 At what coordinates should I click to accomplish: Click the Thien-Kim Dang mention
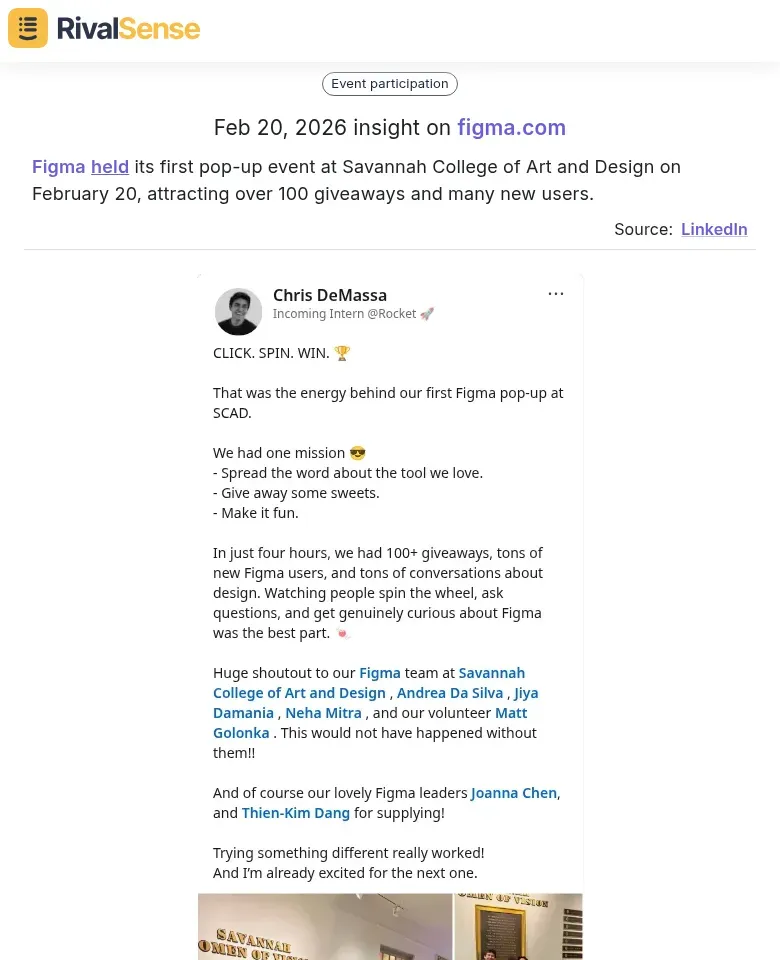(x=296, y=813)
